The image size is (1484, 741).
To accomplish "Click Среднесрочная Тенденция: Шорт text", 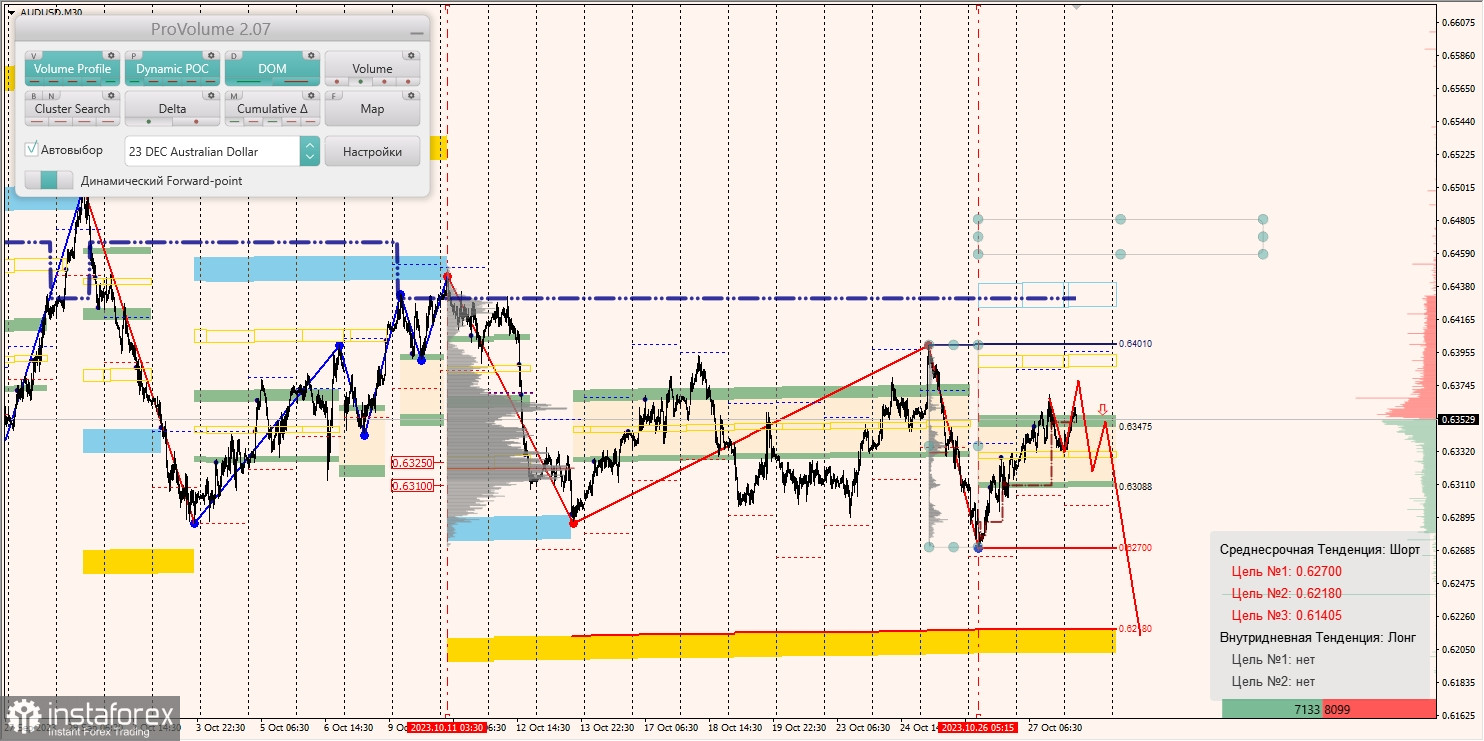I will tap(1319, 550).
